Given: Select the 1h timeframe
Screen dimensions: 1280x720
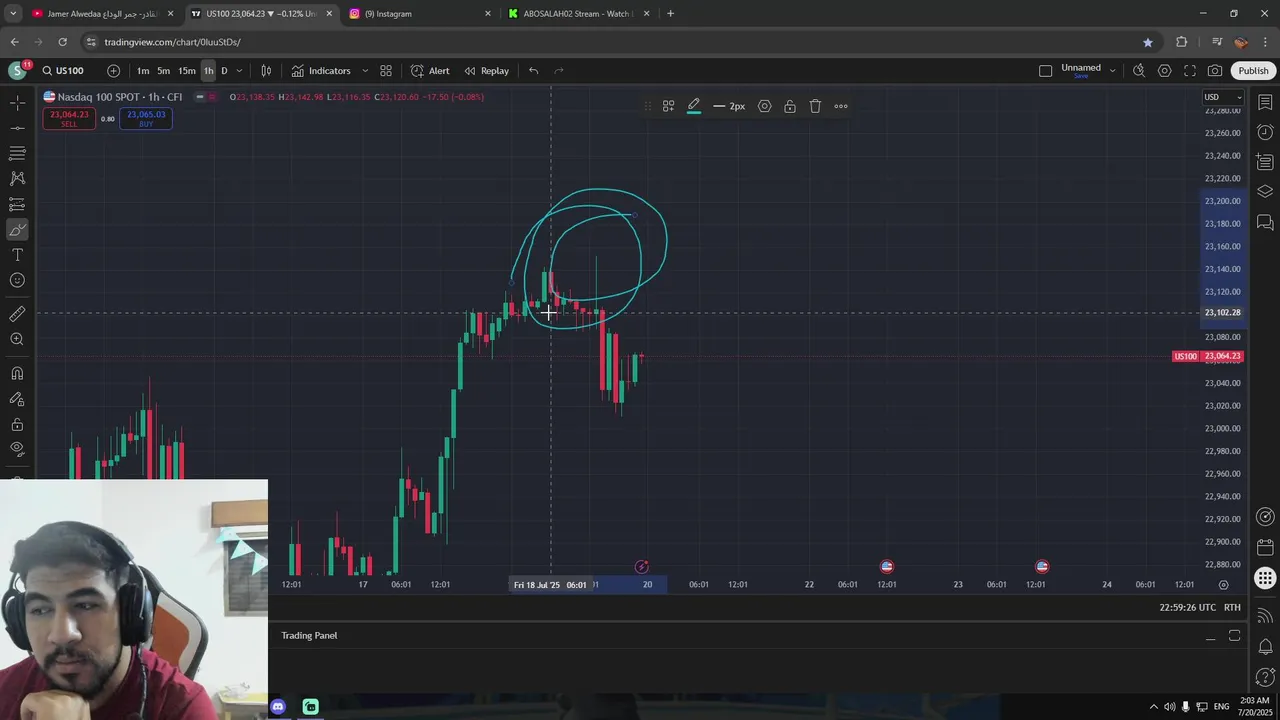Looking at the screenshot, I should [x=208, y=71].
